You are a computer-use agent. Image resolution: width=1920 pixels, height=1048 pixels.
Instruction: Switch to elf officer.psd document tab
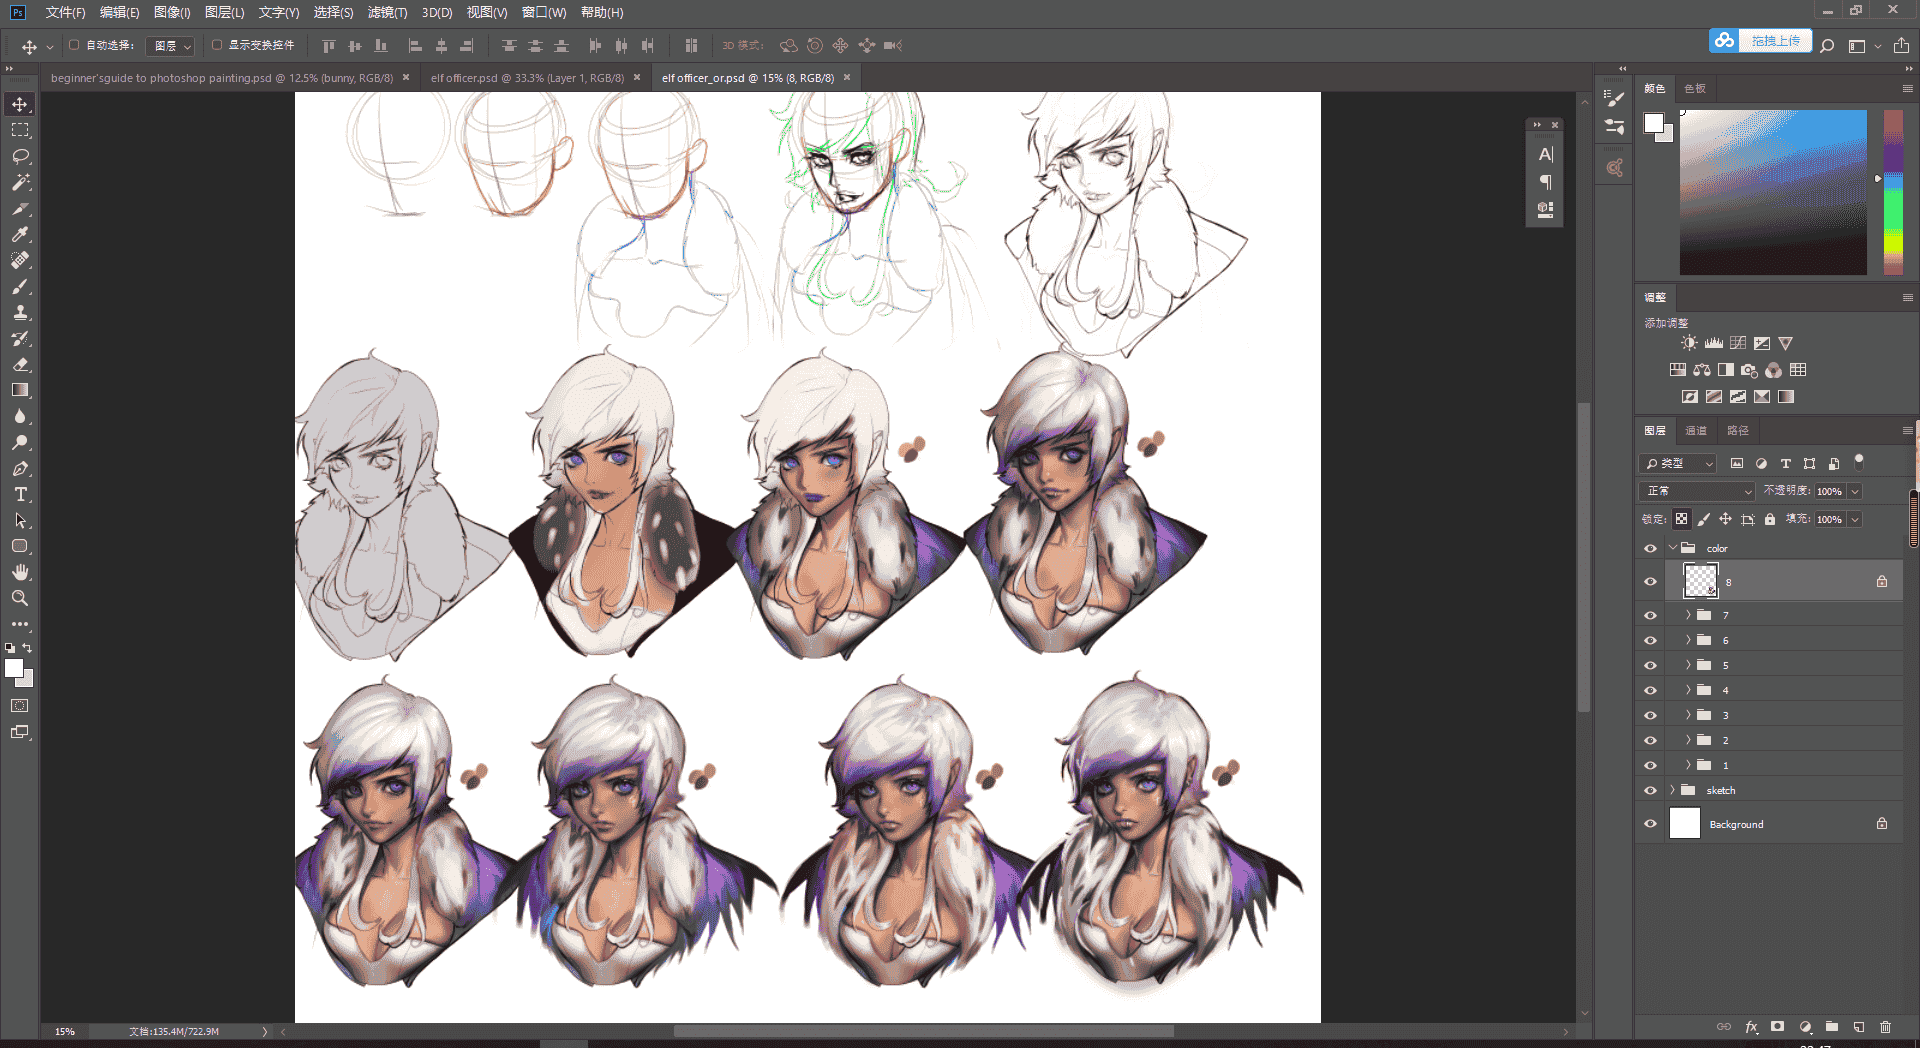click(x=527, y=78)
